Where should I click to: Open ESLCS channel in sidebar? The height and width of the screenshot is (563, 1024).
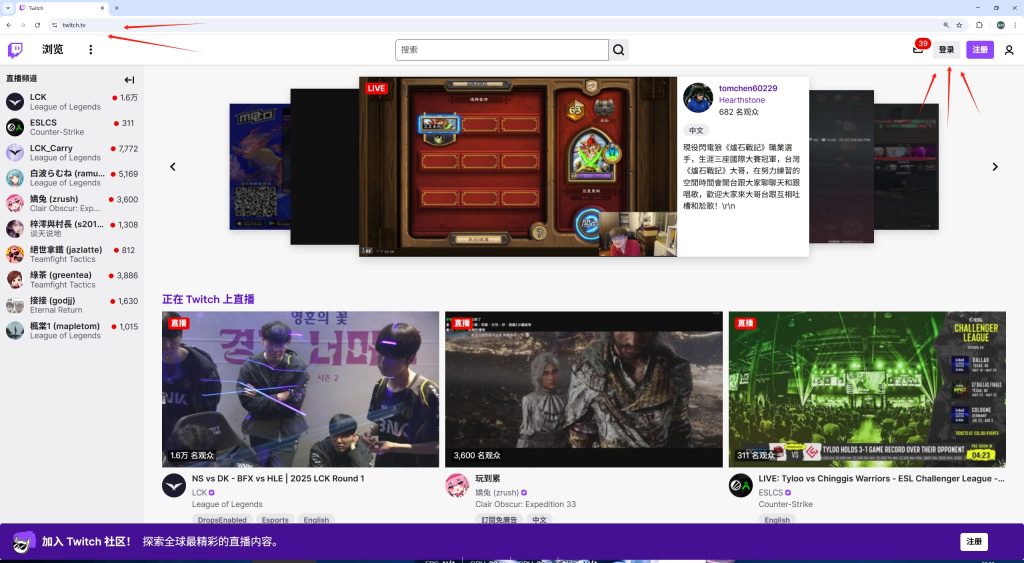click(x=72, y=127)
